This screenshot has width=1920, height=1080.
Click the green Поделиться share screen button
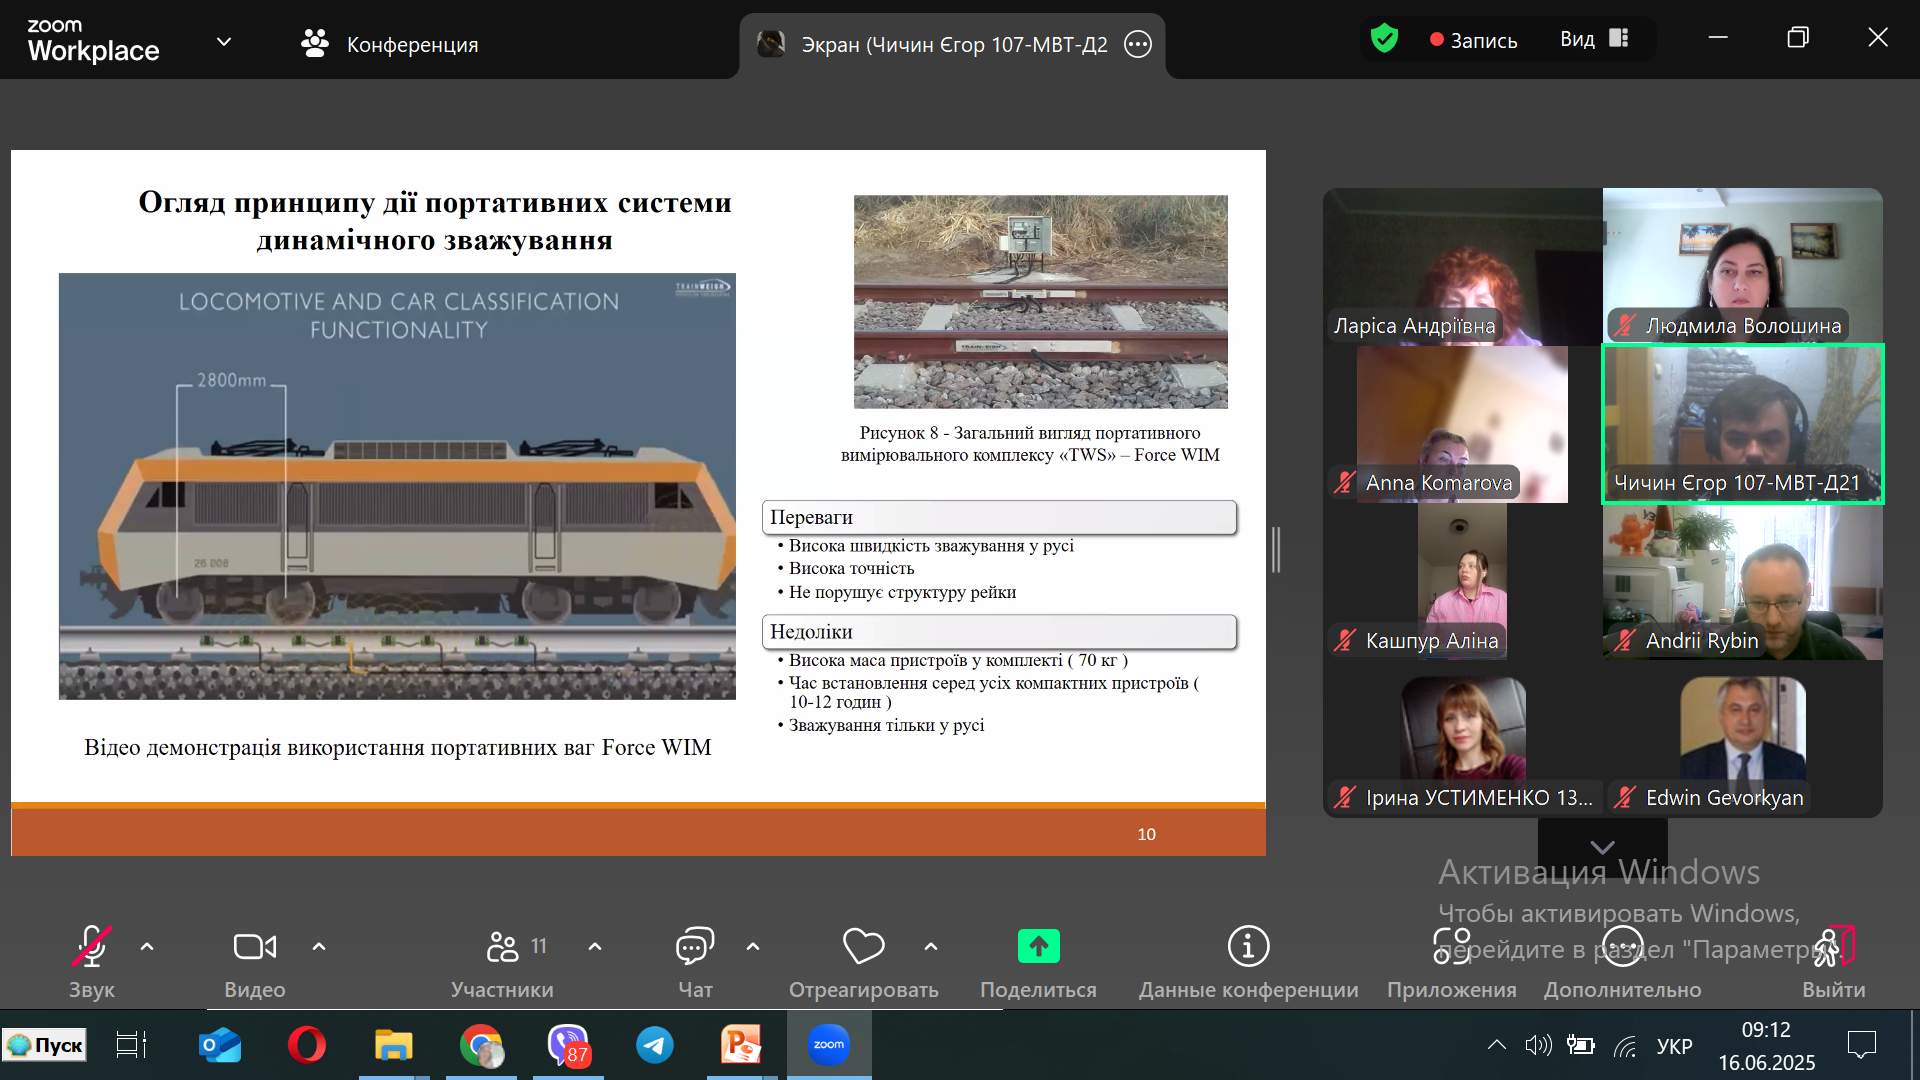(x=1038, y=961)
